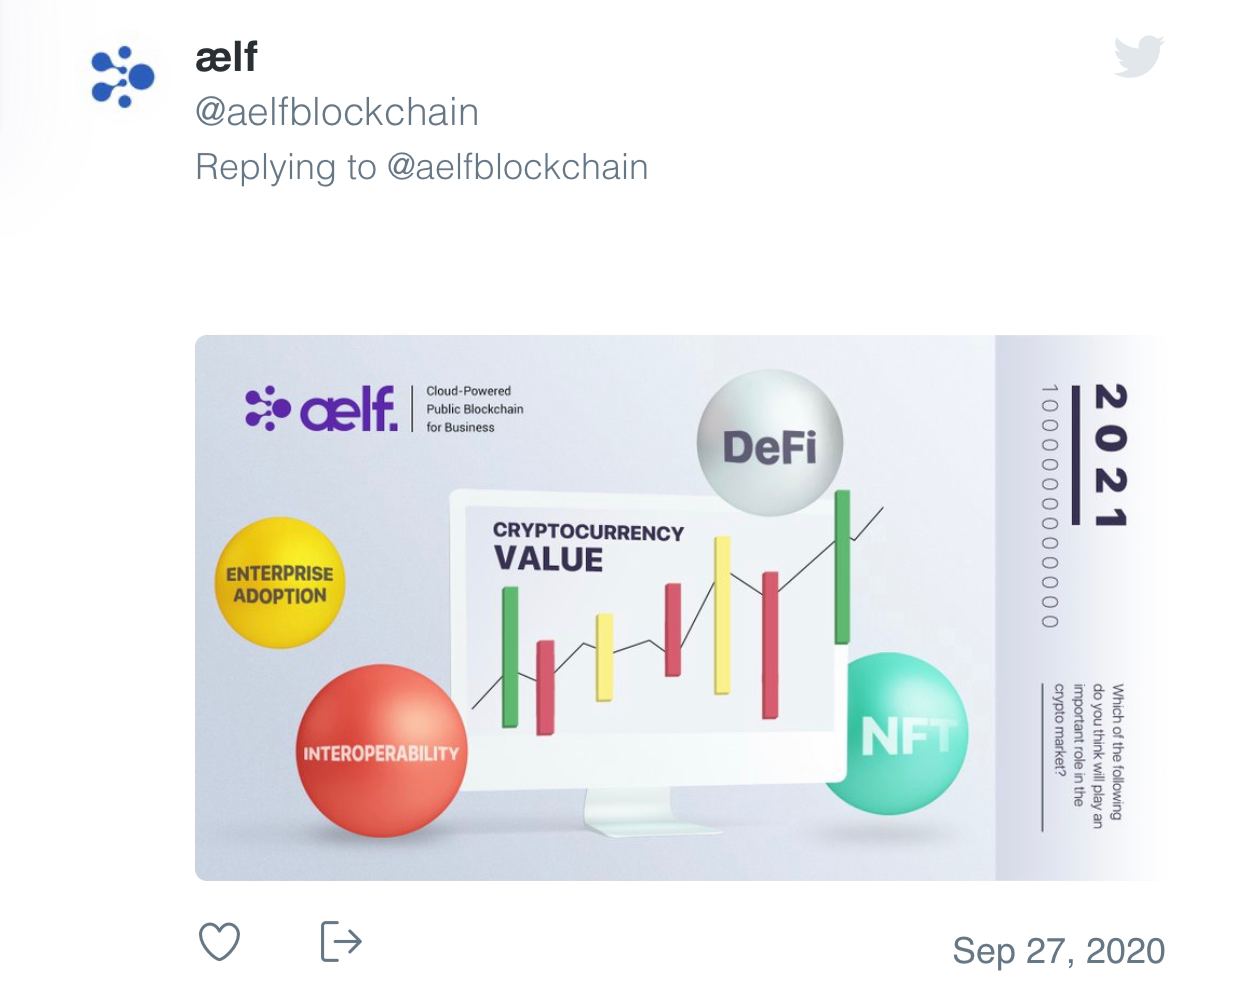Viewport: 1242px width, 996px height.
Task: Click the share tweet icon
Action: (340, 941)
